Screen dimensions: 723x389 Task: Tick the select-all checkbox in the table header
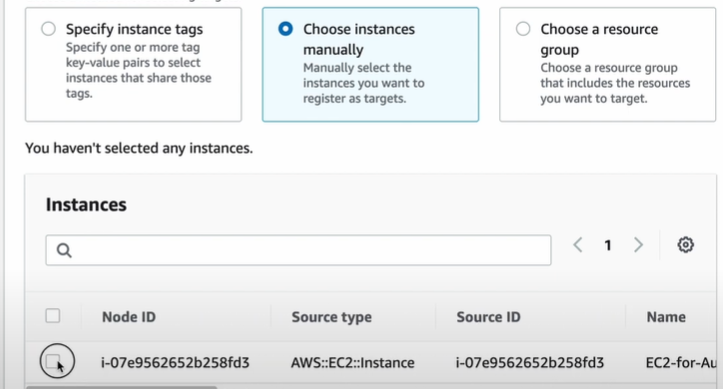[x=53, y=316]
